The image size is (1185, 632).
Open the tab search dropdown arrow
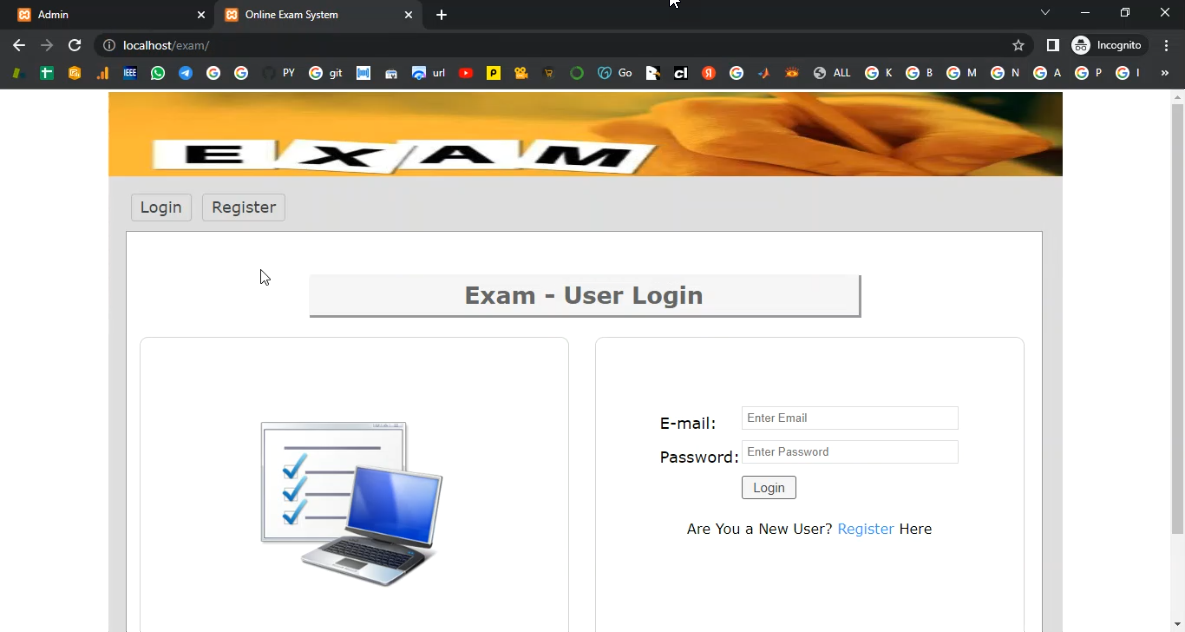[1045, 13]
